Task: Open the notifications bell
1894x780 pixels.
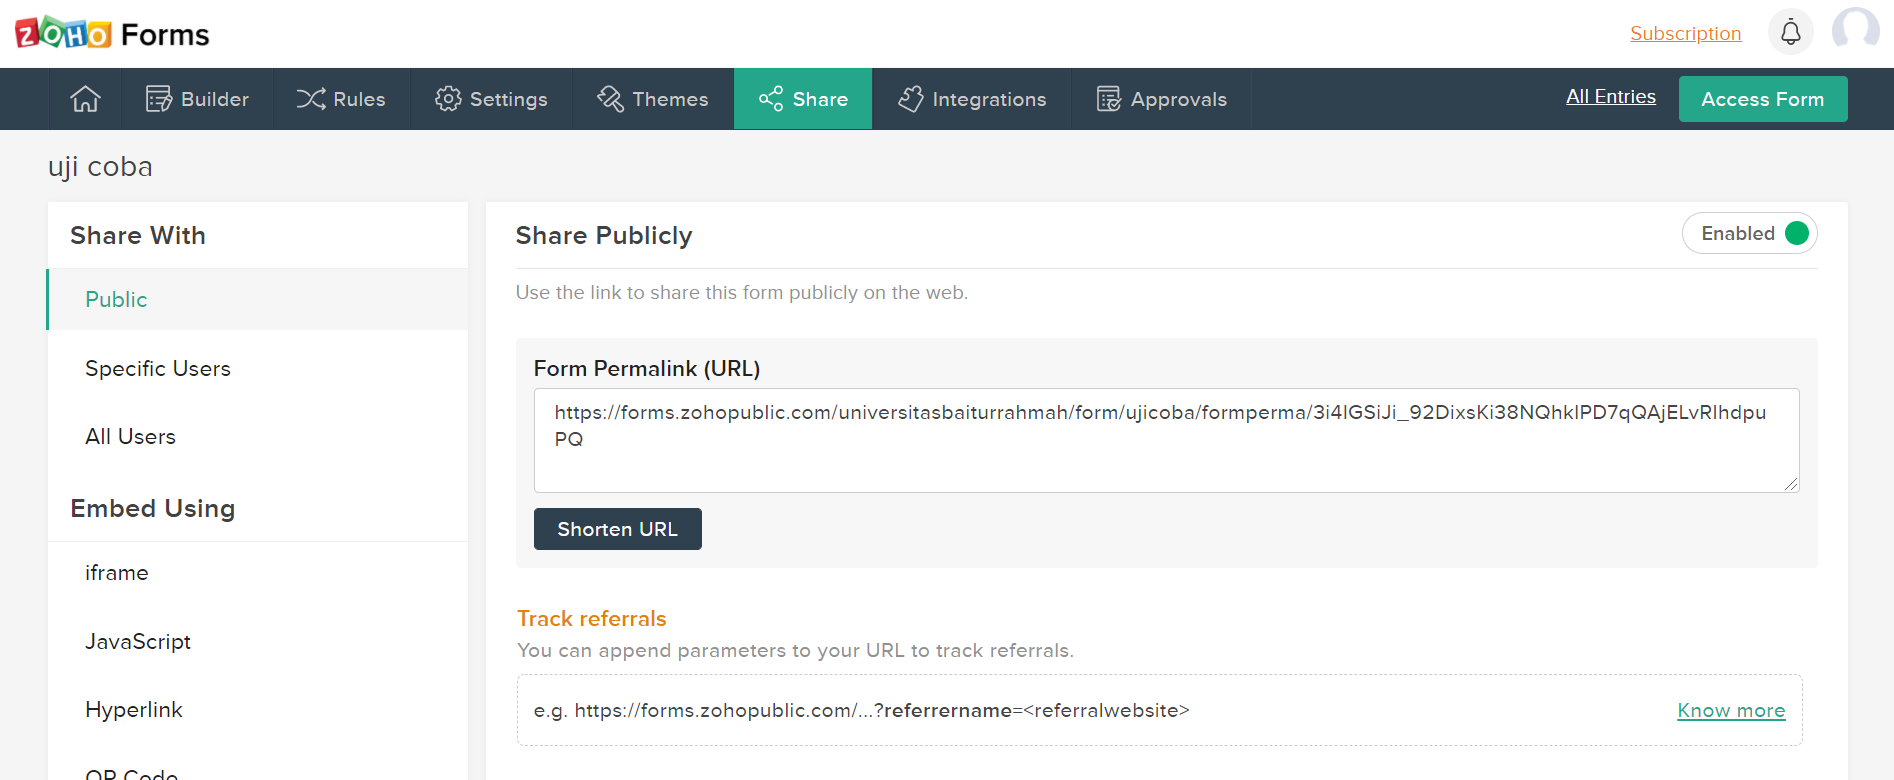Action: coord(1790,33)
